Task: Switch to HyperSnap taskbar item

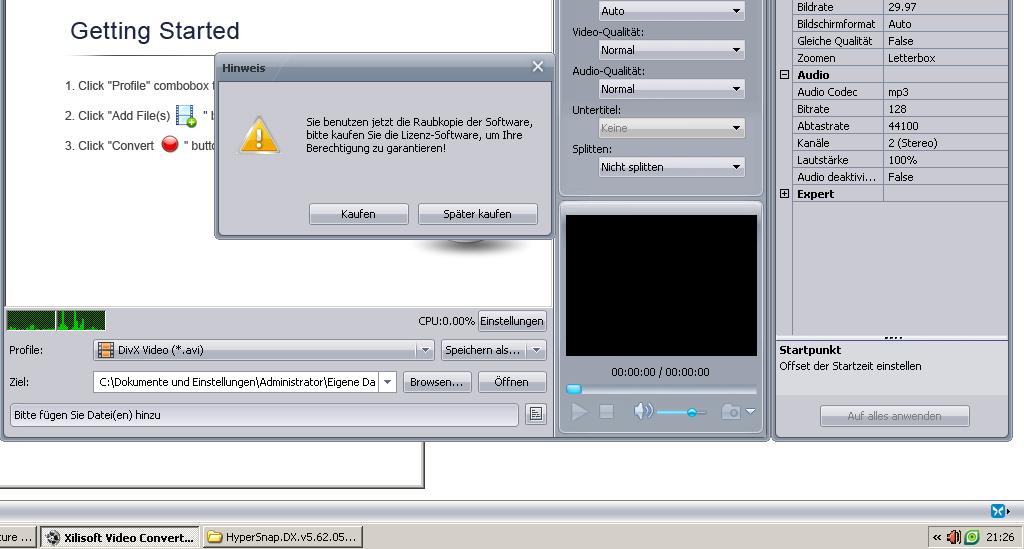Action: [x=282, y=537]
